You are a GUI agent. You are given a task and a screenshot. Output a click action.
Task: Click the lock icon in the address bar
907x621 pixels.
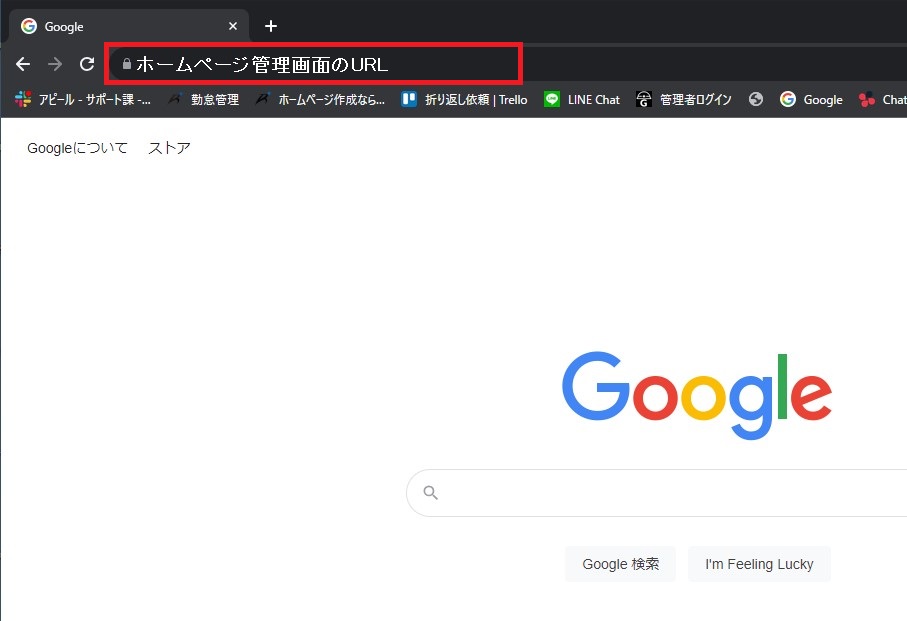pyautogui.click(x=126, y=64)
